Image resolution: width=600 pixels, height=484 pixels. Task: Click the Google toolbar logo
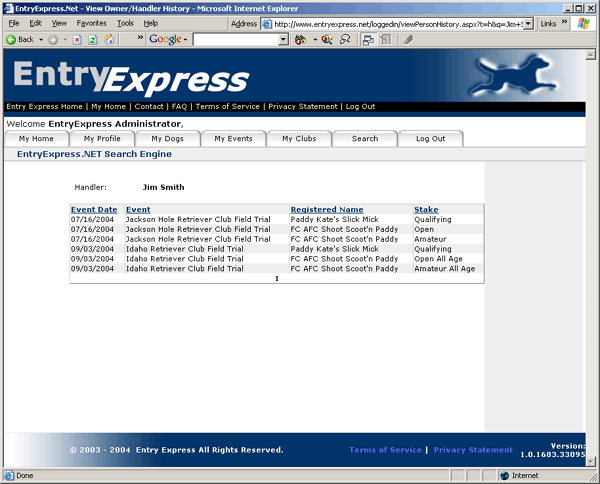click(166, 40)
